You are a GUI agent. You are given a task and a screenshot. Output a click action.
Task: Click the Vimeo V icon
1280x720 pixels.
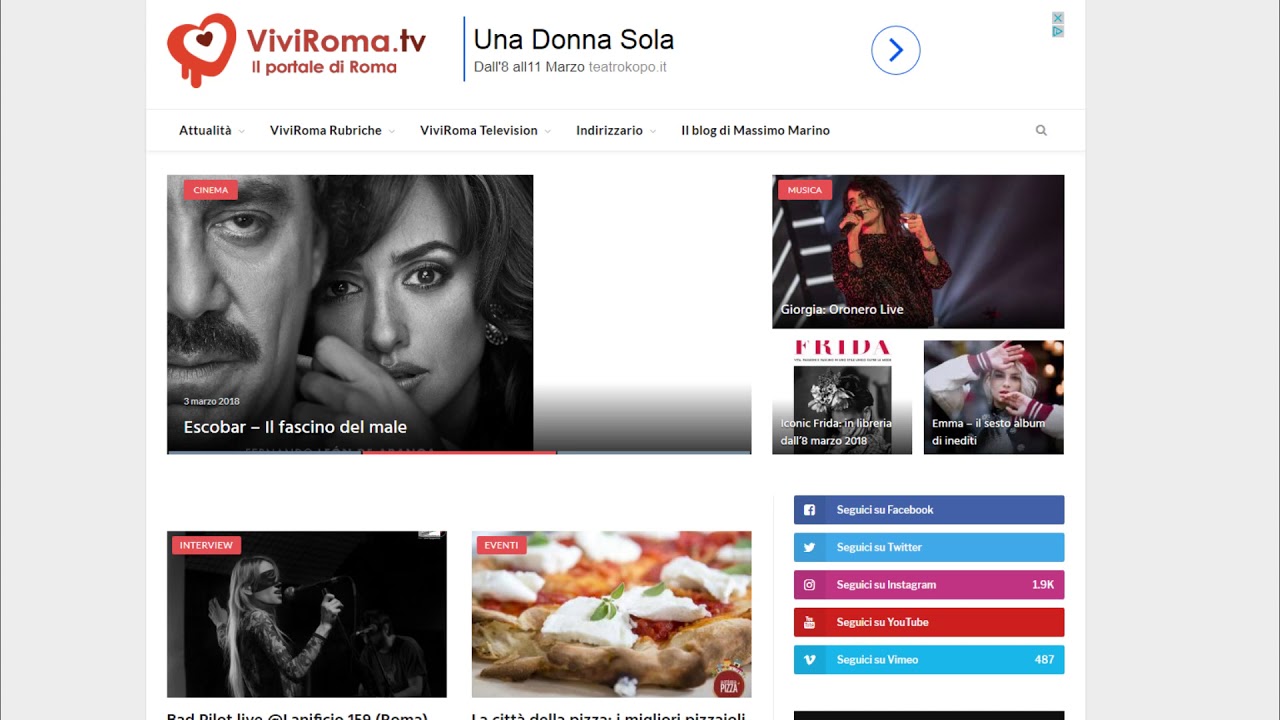810,660
